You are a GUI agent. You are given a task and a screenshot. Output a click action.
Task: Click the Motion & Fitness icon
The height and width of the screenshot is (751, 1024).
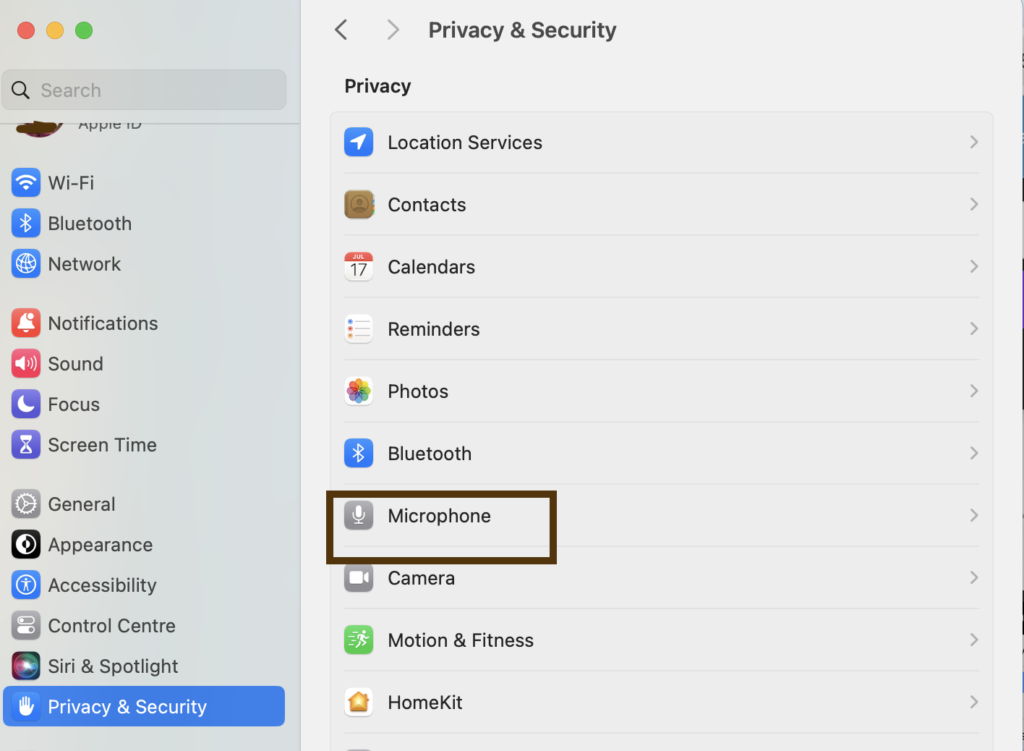click(x=359, y=640)
